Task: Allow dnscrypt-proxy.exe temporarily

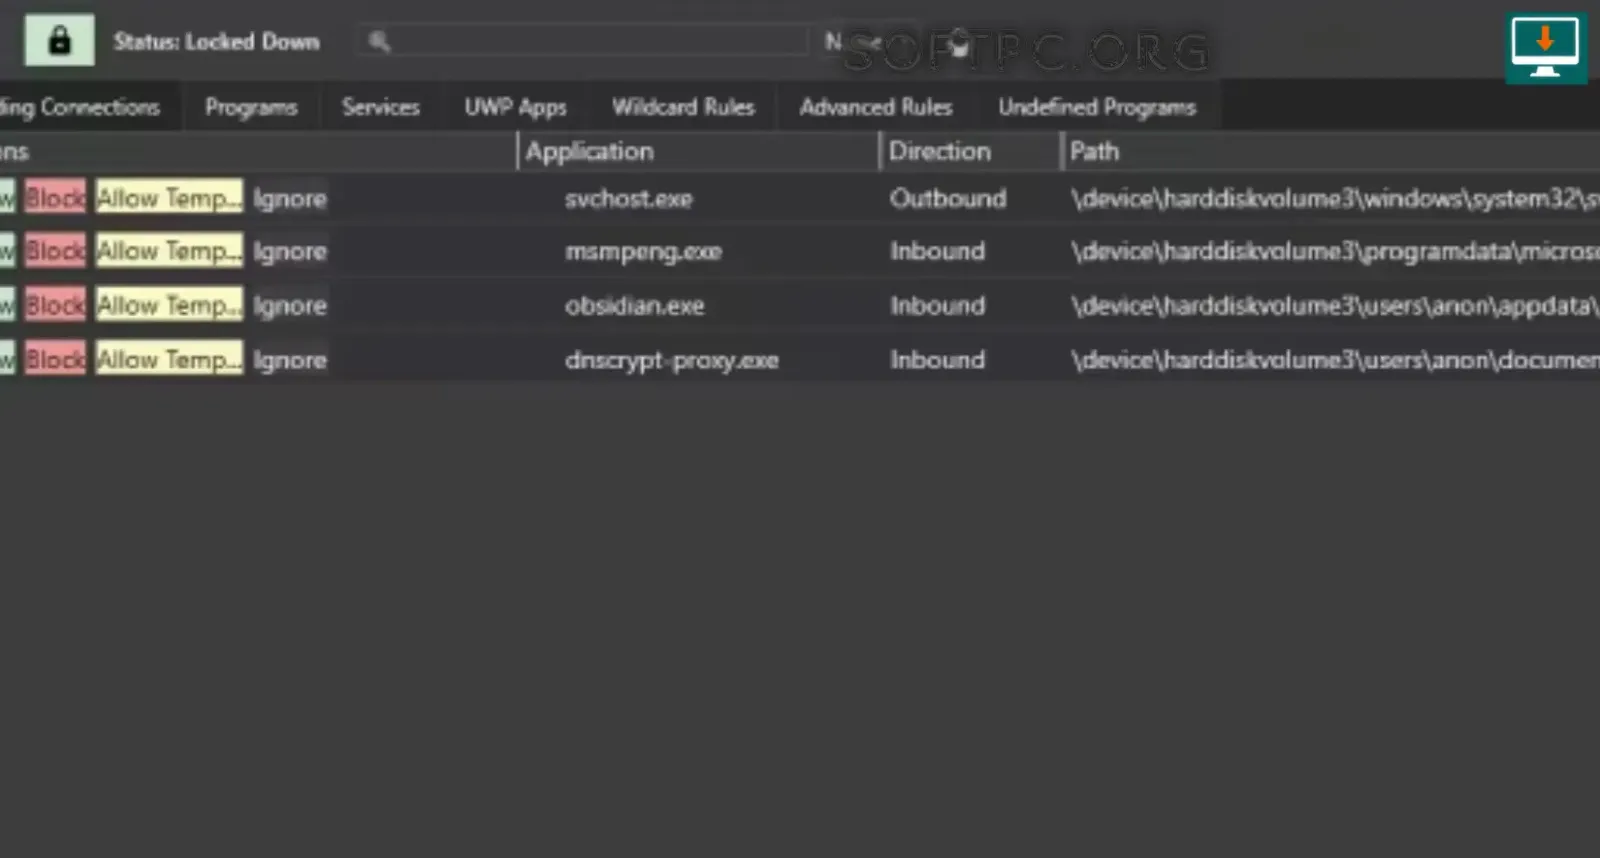Action: [x=169, y=359]
